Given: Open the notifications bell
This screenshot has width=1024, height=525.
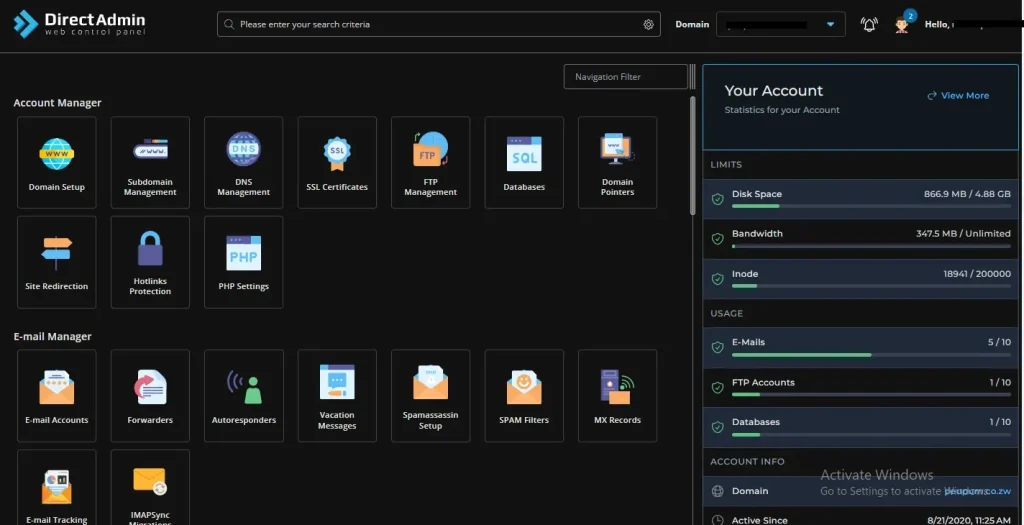Looking at the screenshot, I should pos(869,25).
